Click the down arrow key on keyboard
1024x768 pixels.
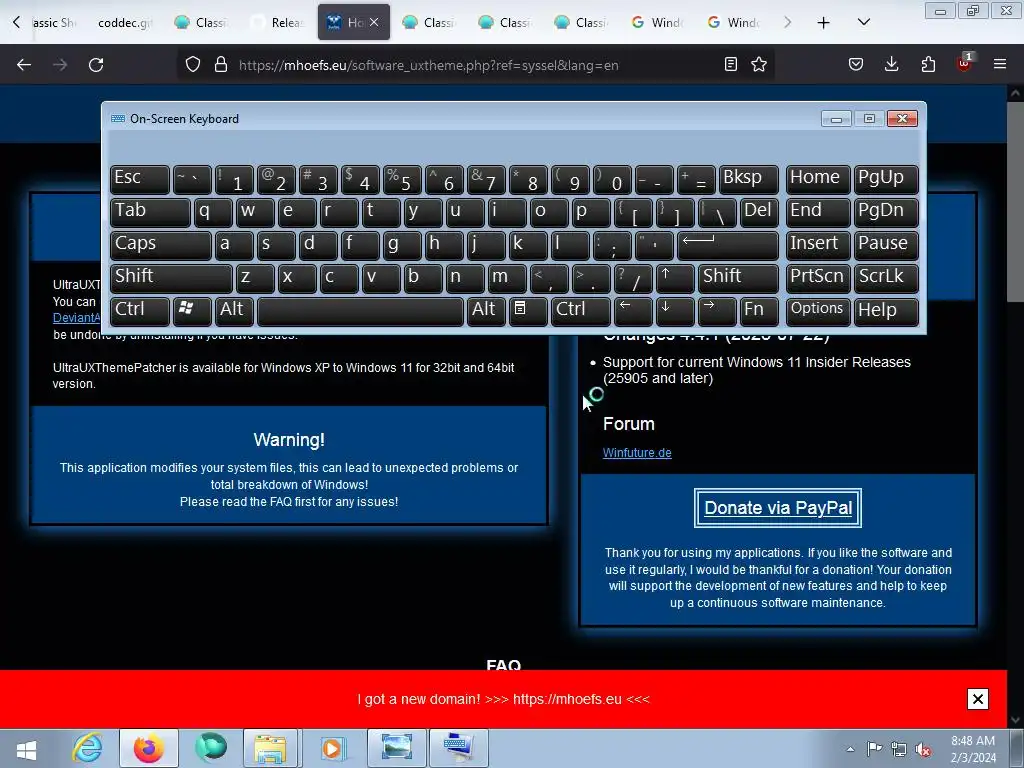[x=675, y=310]
